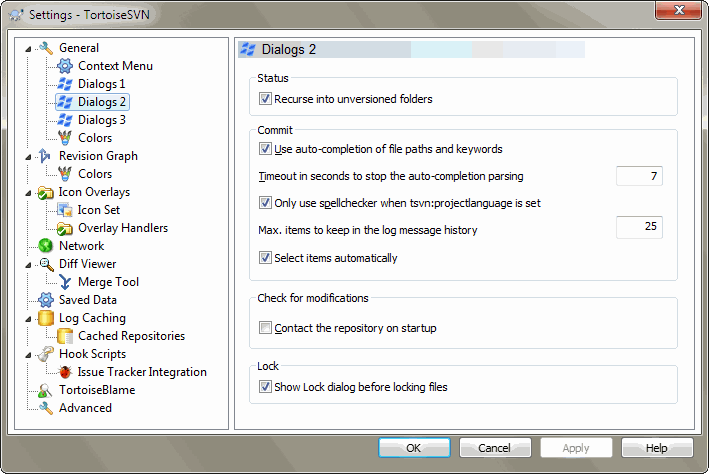Image resolution: width=709 pixels, height=474 pixels.
Task: Click the Icon Overlays folder icon
Action: click(46, 193)
